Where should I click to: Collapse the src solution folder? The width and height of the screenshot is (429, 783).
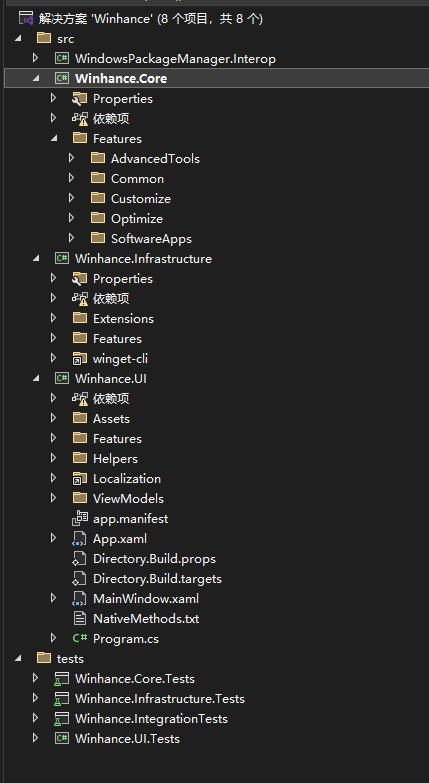tap(18, 39)
